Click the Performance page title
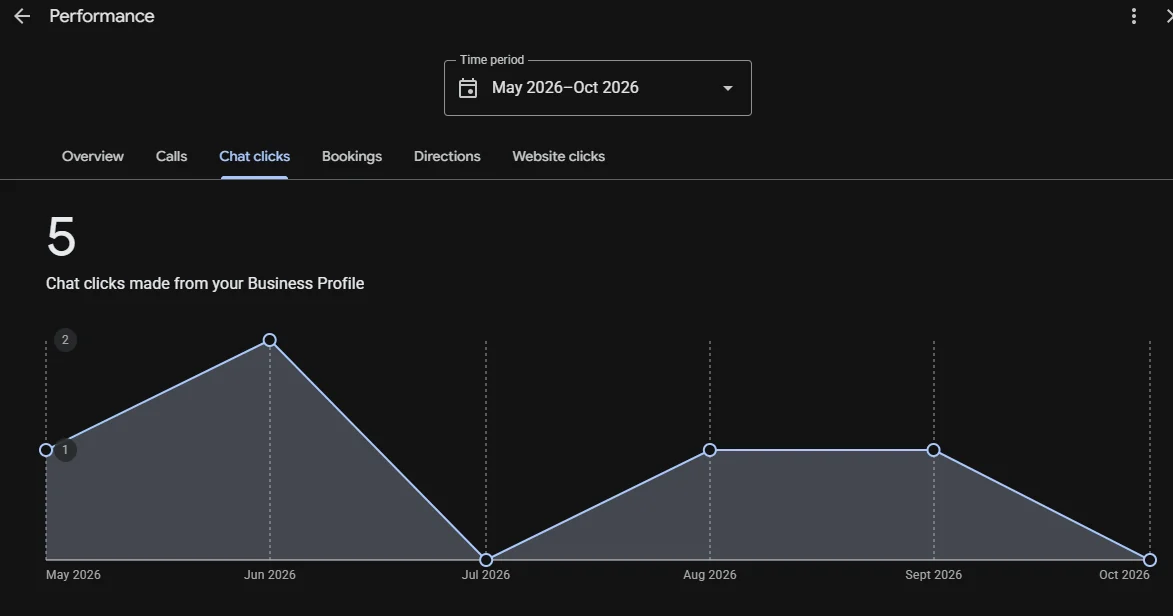1173x616 pixels. click(102, 16)
